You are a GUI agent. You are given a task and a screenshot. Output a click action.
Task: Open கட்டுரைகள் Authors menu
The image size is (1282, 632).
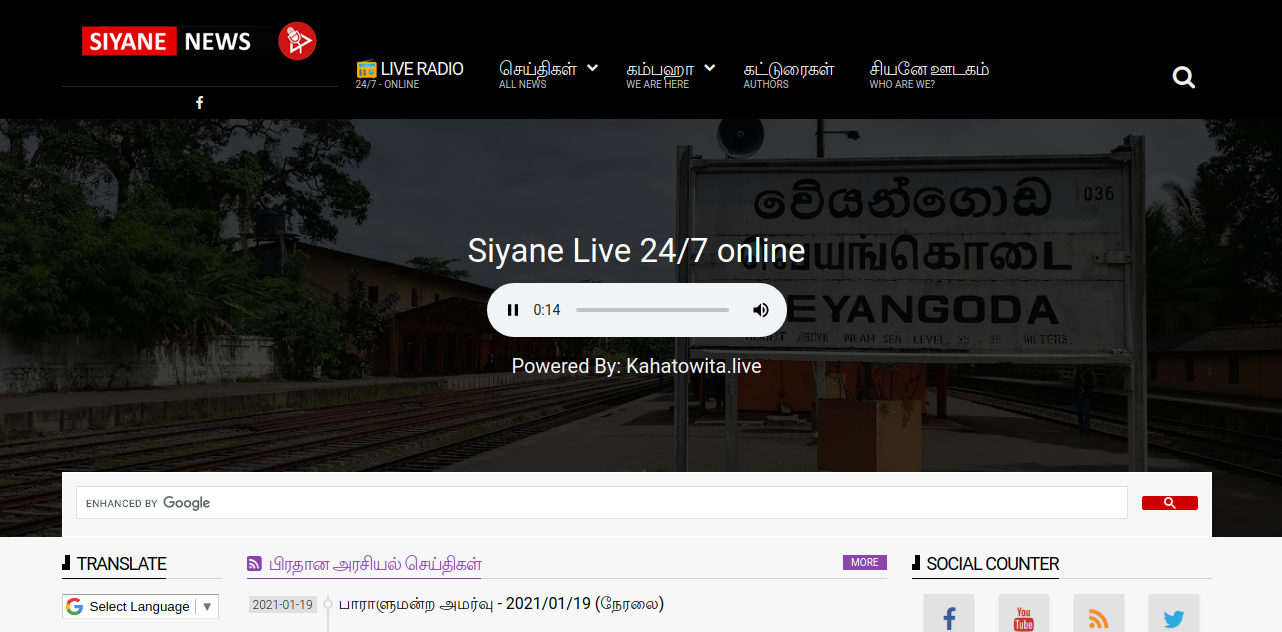point(789,75)
